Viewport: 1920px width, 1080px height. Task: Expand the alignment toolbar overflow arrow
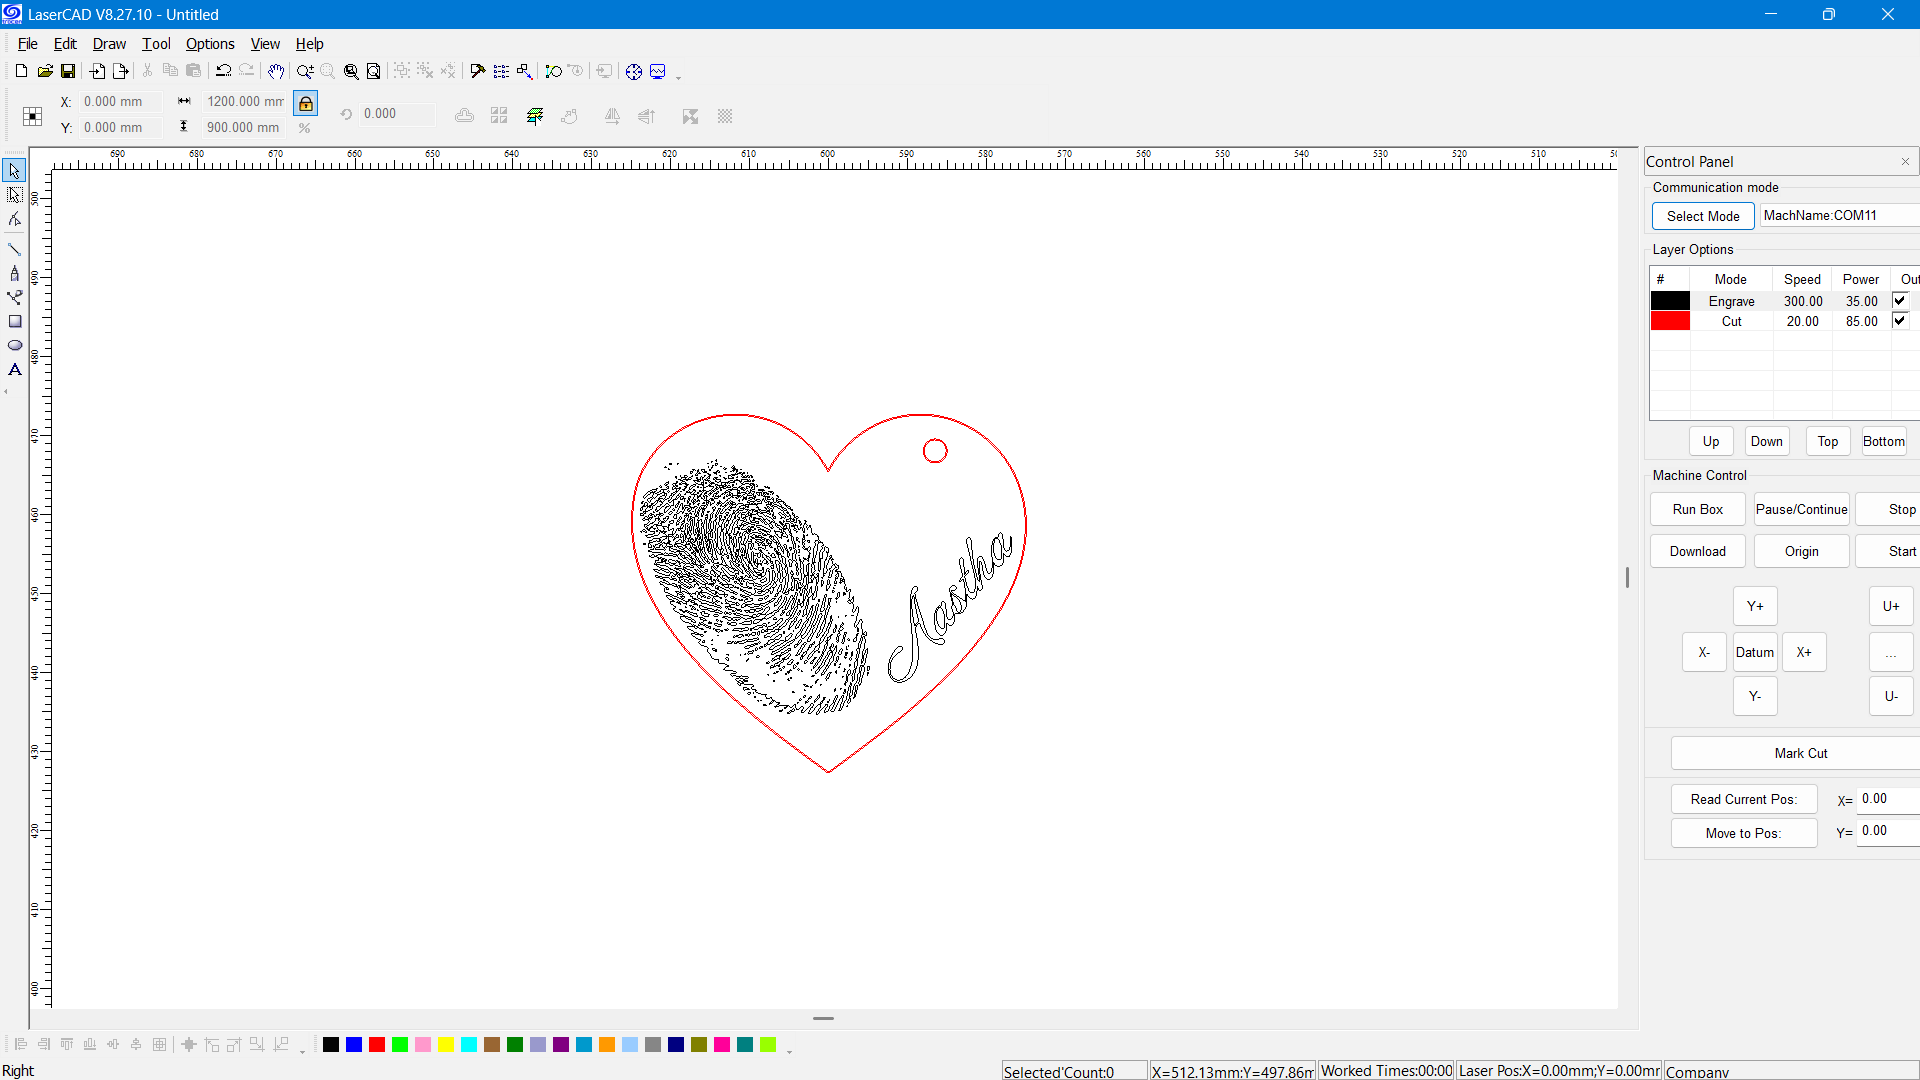pyautogui.click(x=303, y=1050)
